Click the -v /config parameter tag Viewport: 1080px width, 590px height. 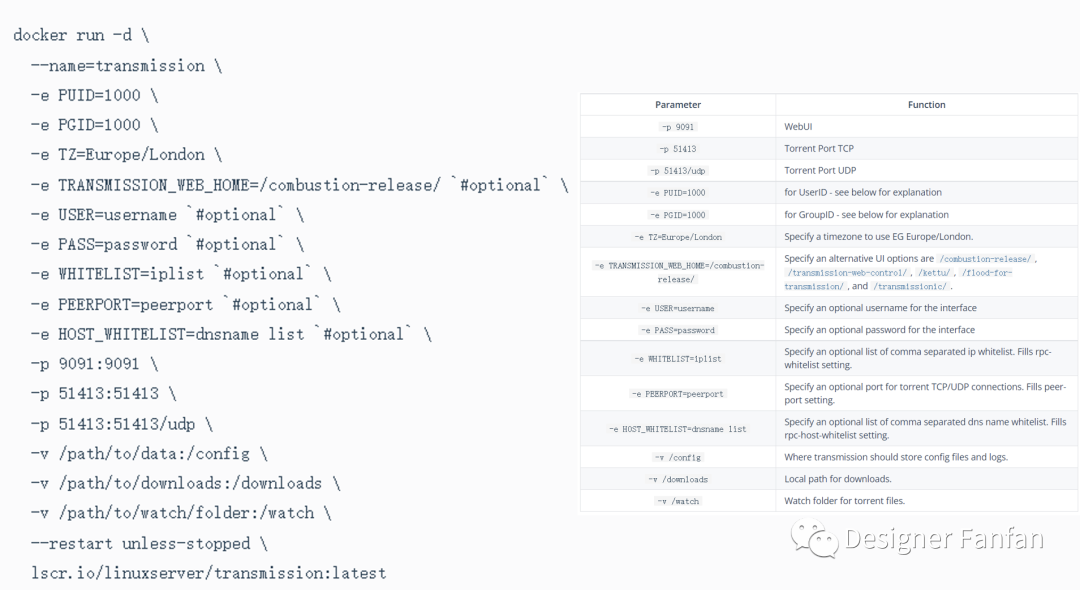coord(678,457)
